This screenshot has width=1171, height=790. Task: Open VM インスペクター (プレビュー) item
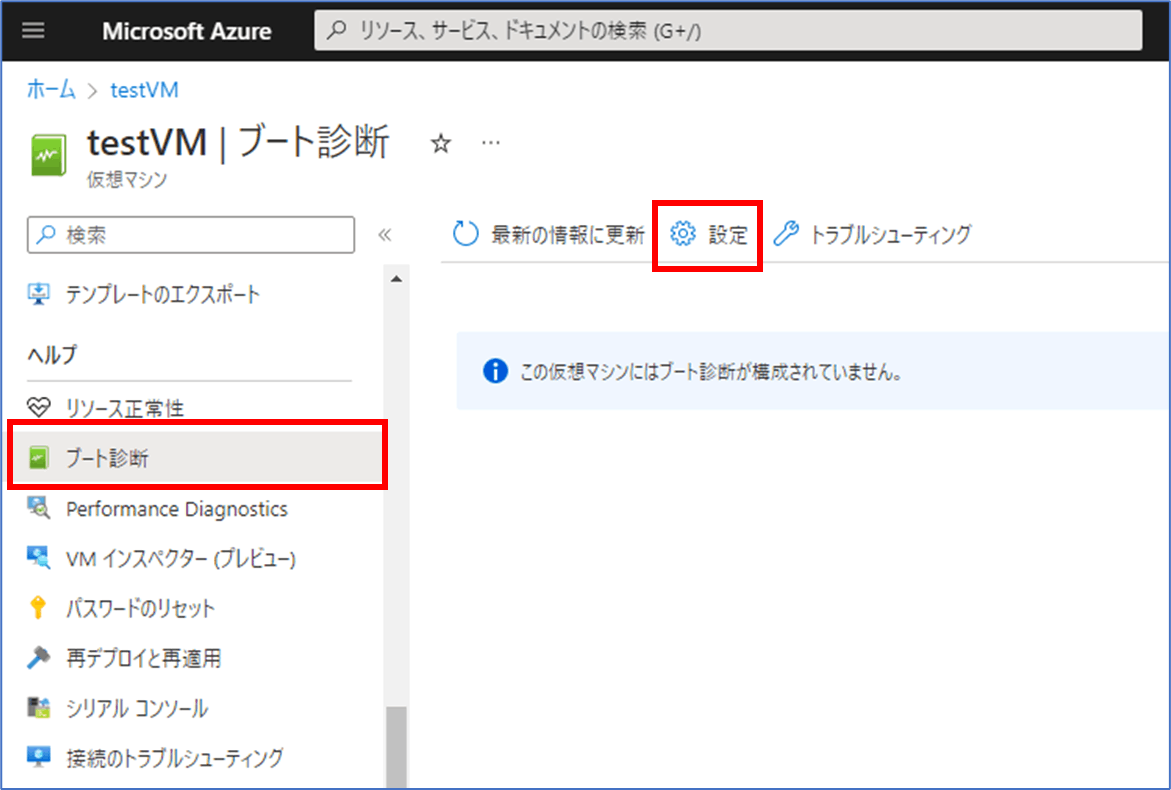click(181, 559)
